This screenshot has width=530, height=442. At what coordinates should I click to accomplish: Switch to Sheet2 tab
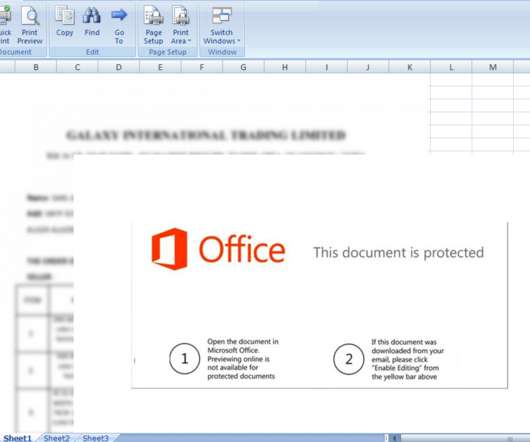(56, 438)
